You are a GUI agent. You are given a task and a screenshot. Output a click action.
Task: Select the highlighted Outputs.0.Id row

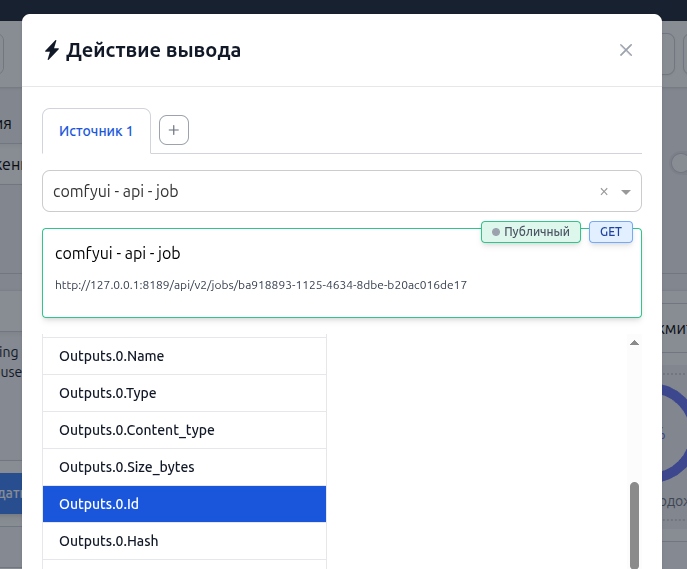(184, 504)
